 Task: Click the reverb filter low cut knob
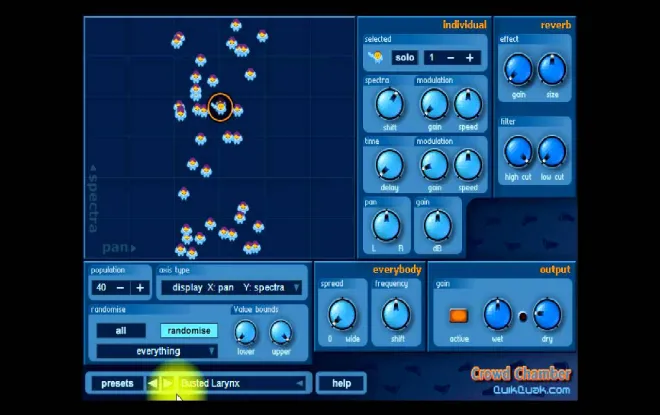552,152
